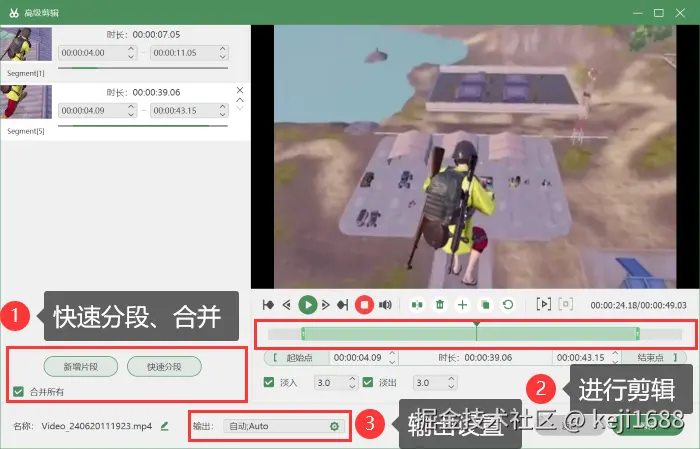700x449 pixels.
Task: Increase Segment[1] start time 00:00:04.00
Action: tap(131, 49)
